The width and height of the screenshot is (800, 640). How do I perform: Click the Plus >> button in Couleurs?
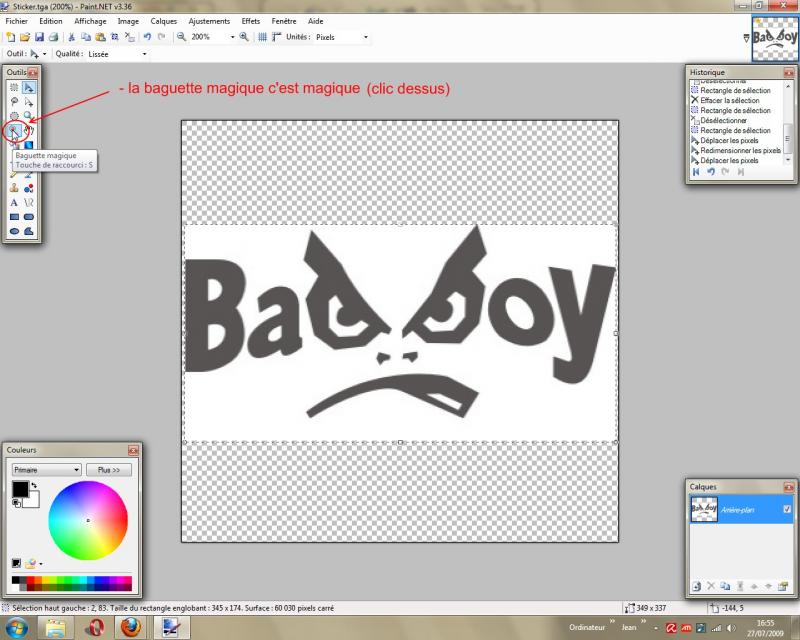point(109,470)
